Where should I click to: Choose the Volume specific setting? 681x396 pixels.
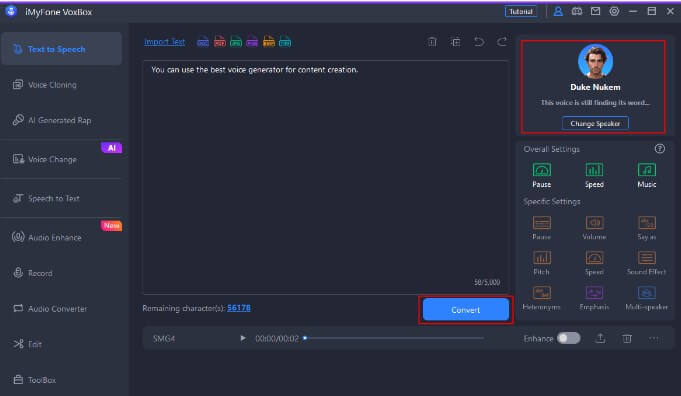pyautogui.click(x=594, y=228)
